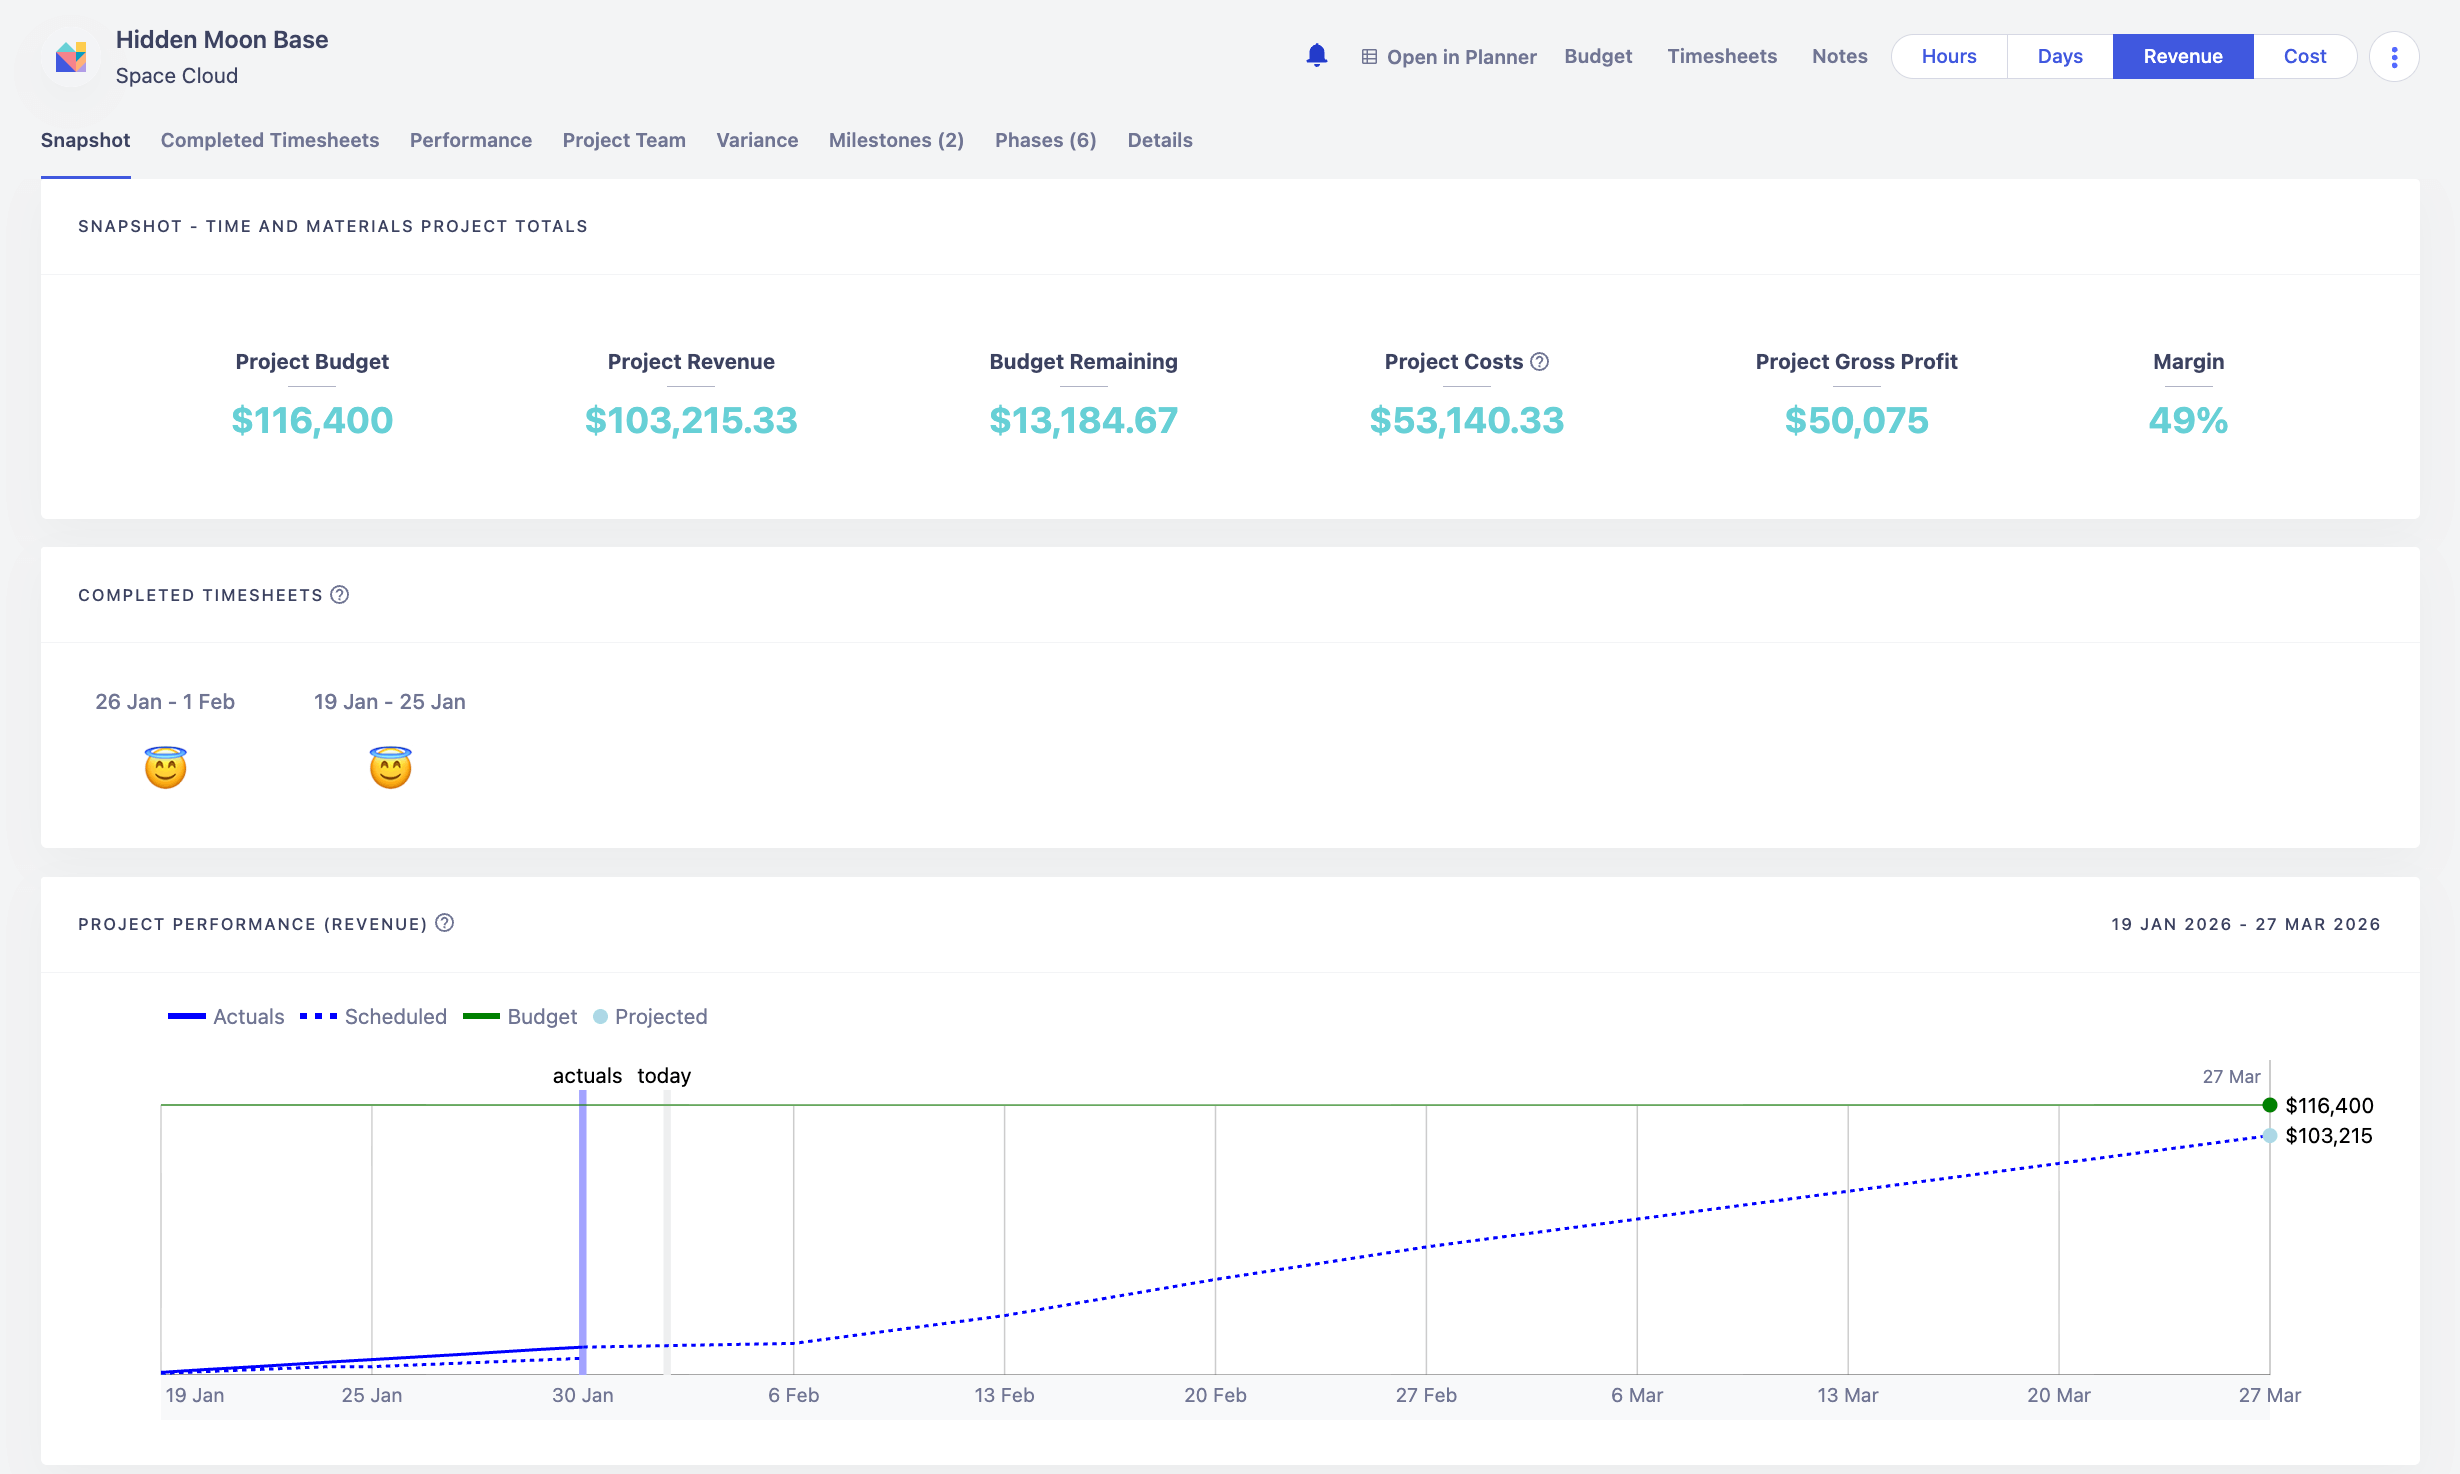Switch view to Hours

point(1948,57)
